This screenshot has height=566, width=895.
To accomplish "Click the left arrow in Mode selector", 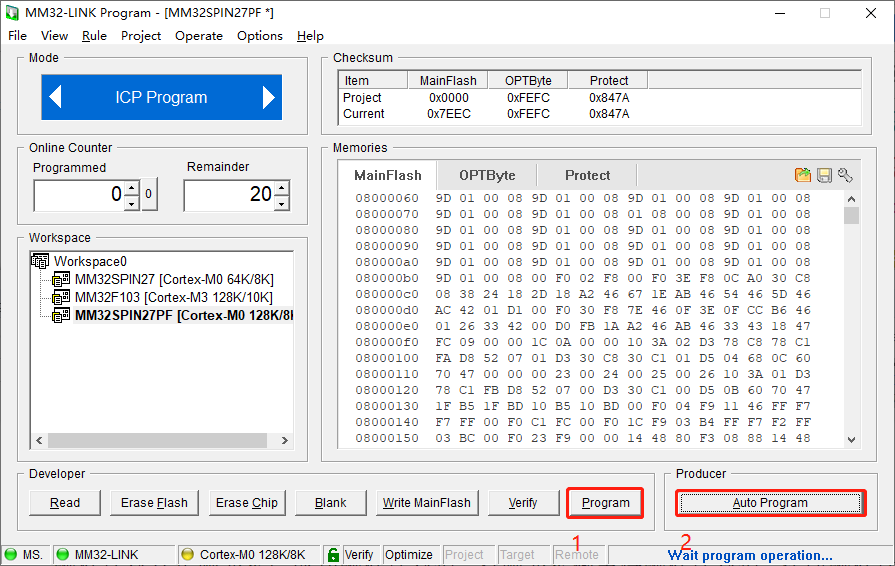I will click(55, 97).
